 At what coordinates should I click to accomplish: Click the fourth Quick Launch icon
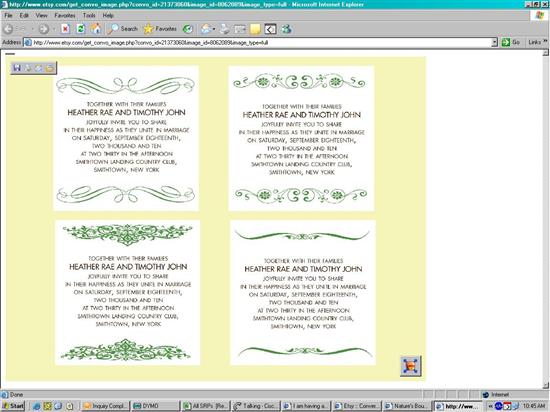click(x=70, y=406)
